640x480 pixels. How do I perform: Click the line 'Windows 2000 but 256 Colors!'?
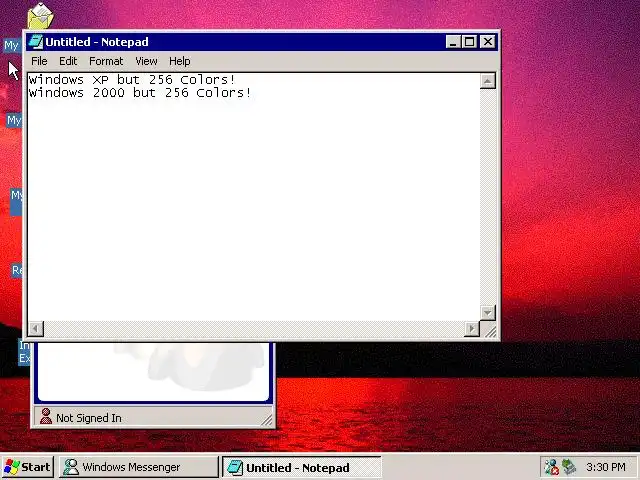140,93
